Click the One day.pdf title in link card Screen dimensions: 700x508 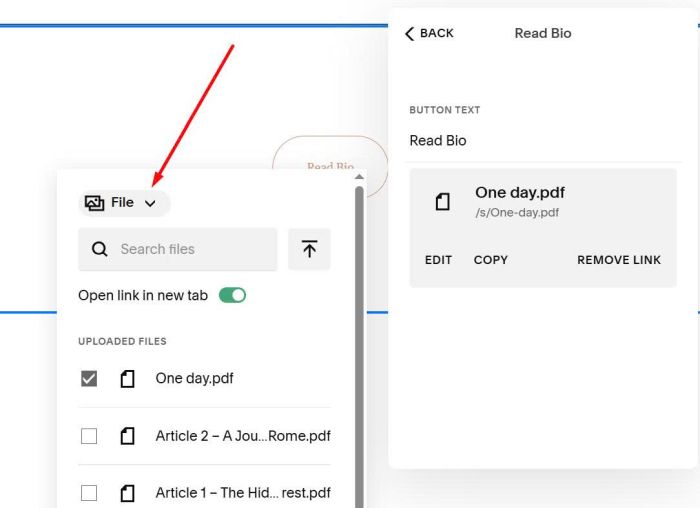pos(520,192)
